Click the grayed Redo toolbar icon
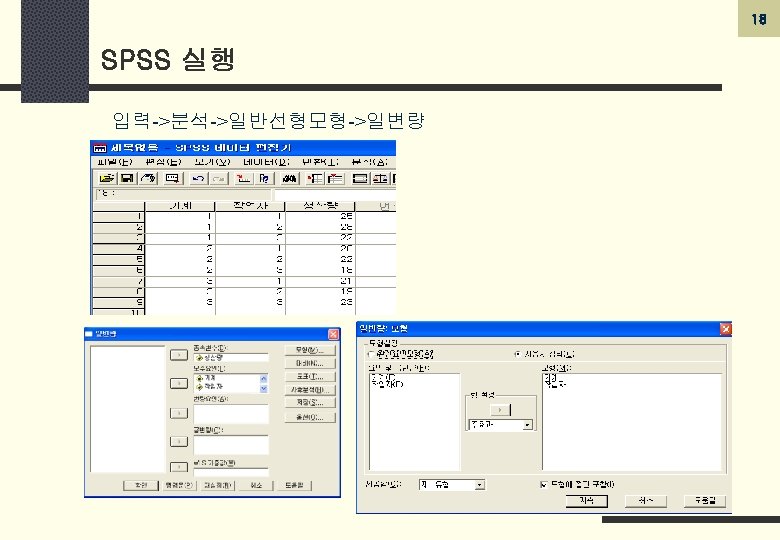 pyautogui.click(x=219, y=178)
